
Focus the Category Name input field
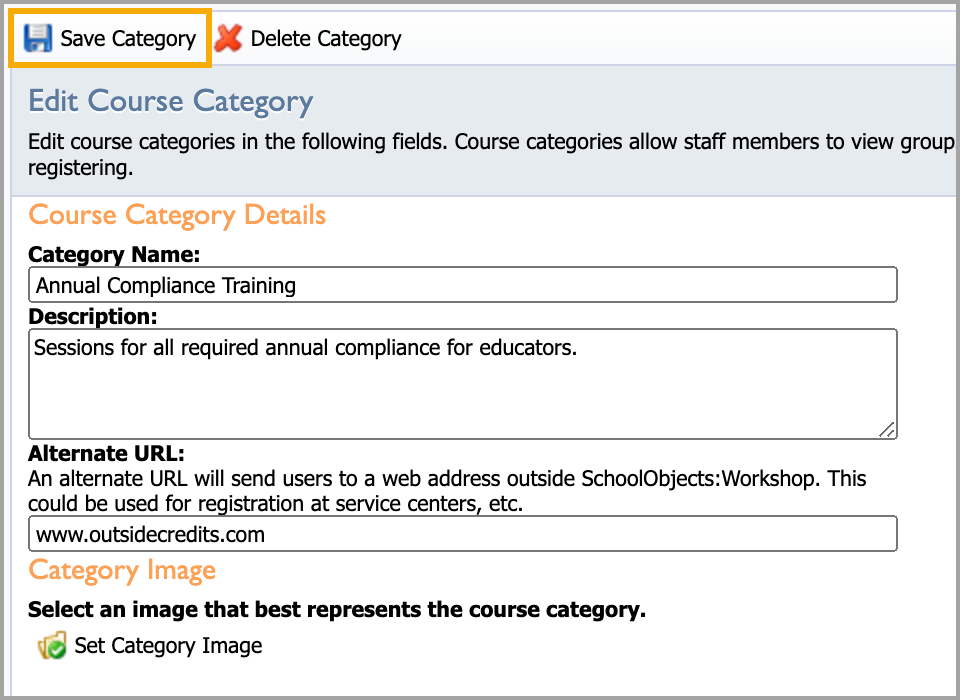click(x=463, y=285)
